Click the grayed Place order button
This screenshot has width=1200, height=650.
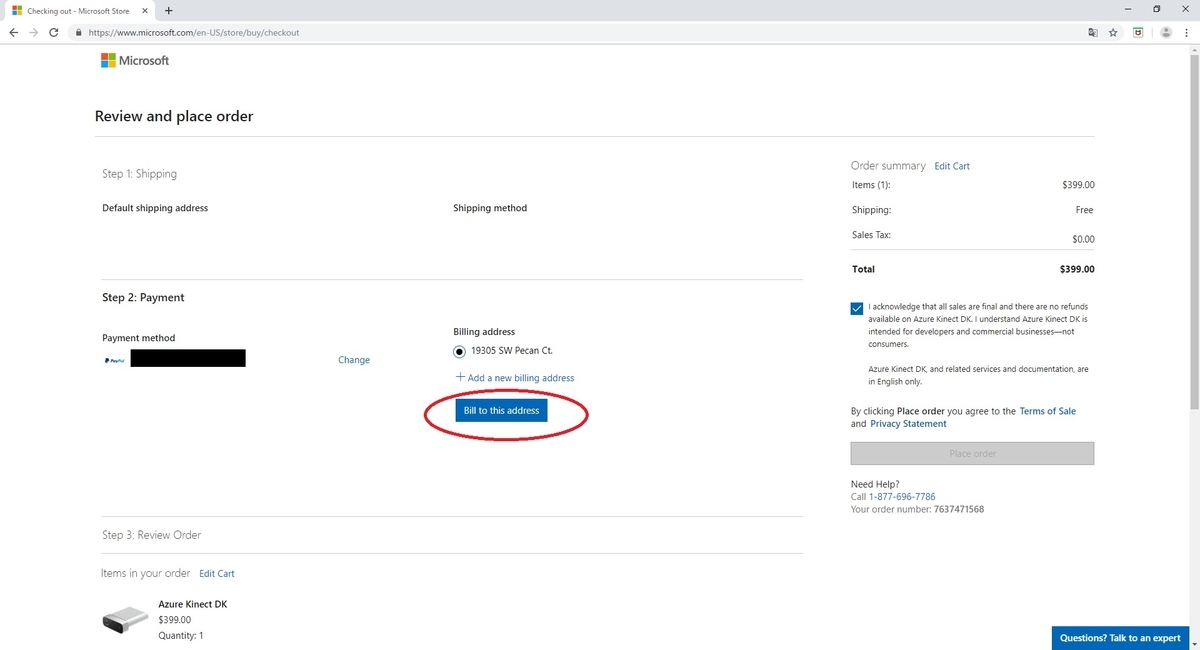tap(972, 454)
